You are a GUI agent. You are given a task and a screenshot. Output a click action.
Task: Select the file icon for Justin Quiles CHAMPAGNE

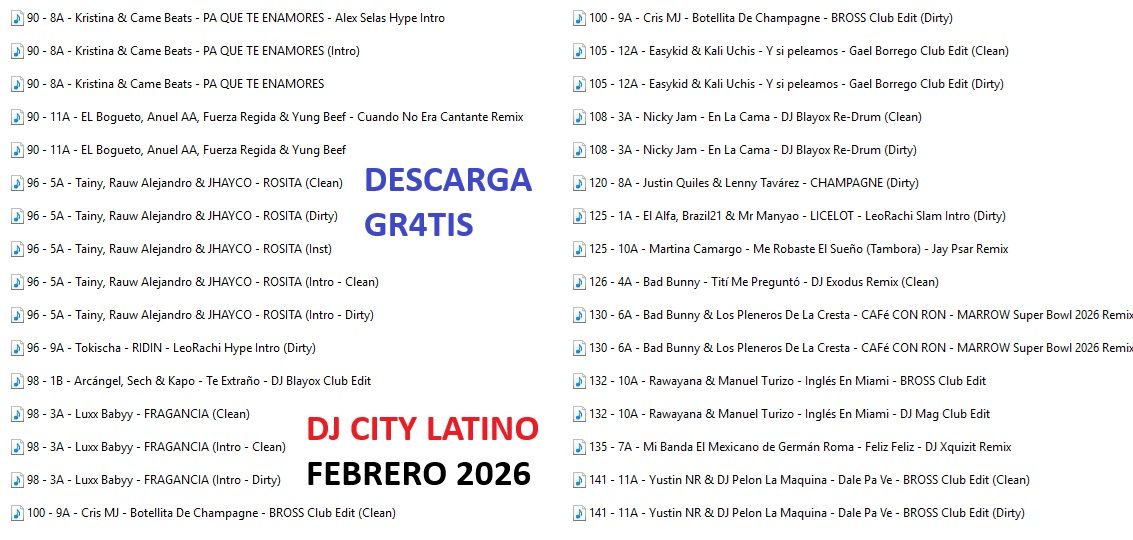(x=579, y=183)
